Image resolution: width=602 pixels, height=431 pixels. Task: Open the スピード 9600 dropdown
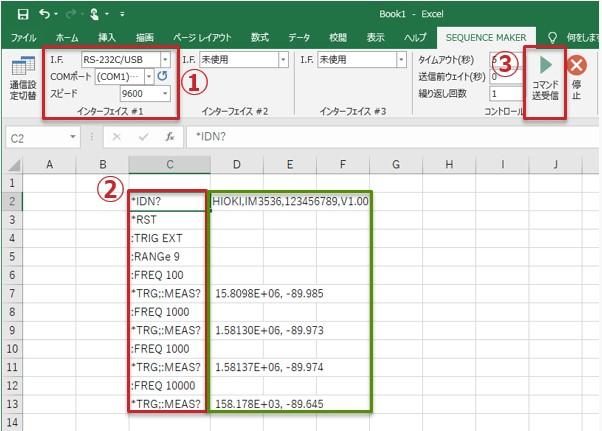point(165,93)
